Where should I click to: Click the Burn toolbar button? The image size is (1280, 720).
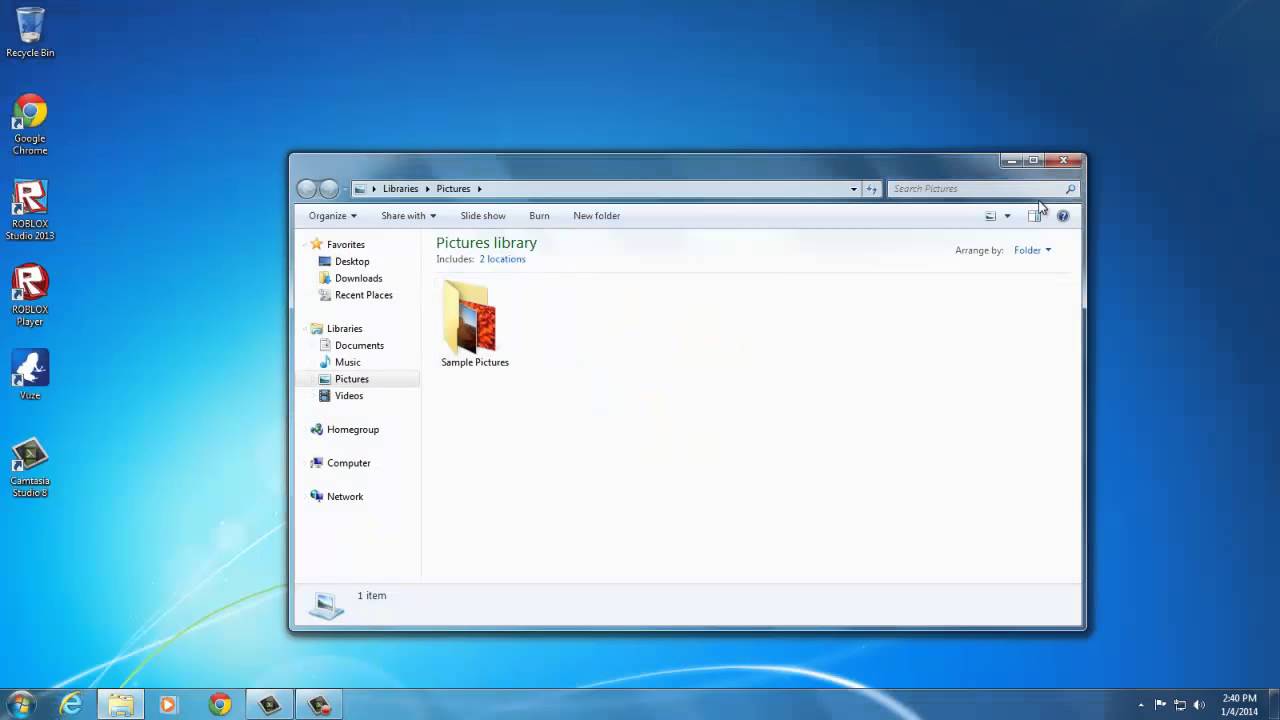click(539, 216)
